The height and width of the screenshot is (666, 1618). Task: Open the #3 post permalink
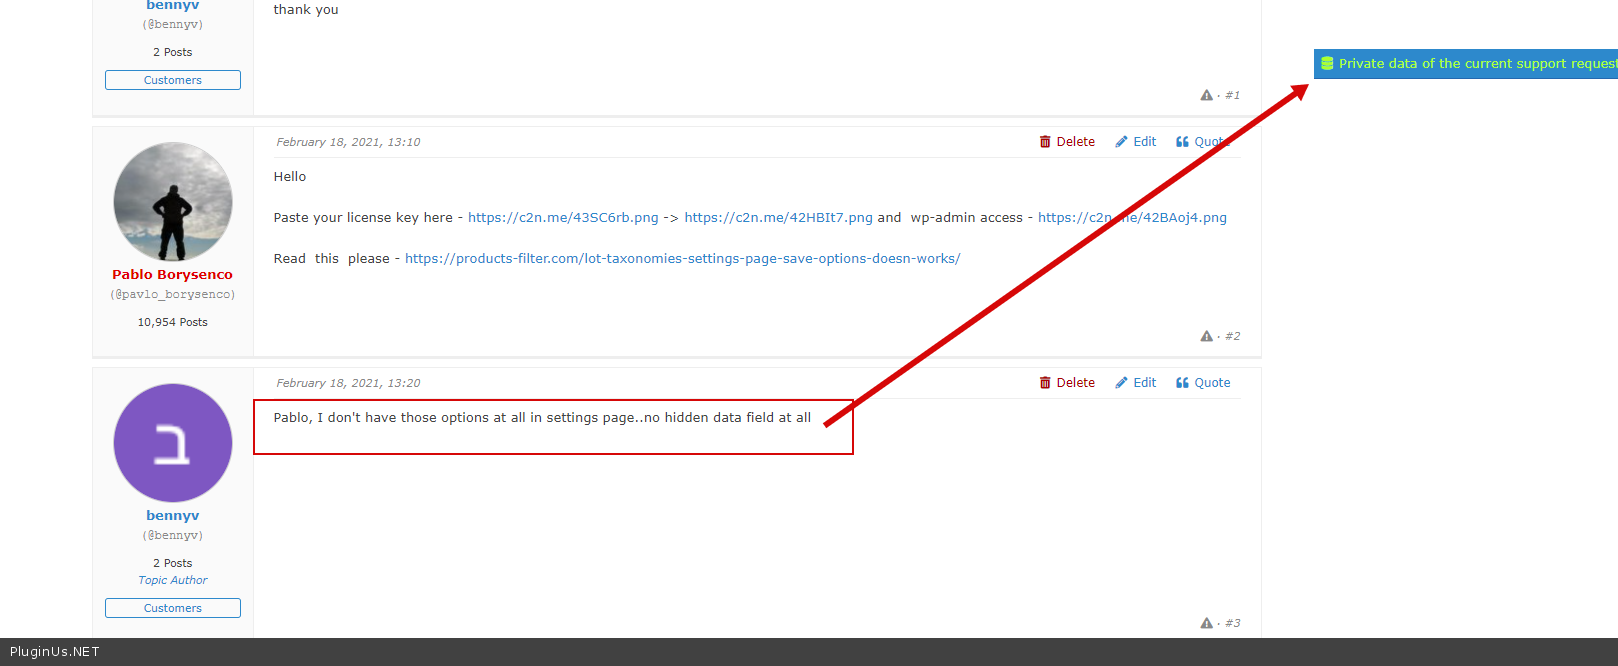pyautogui.click(x=1232, y=624)
